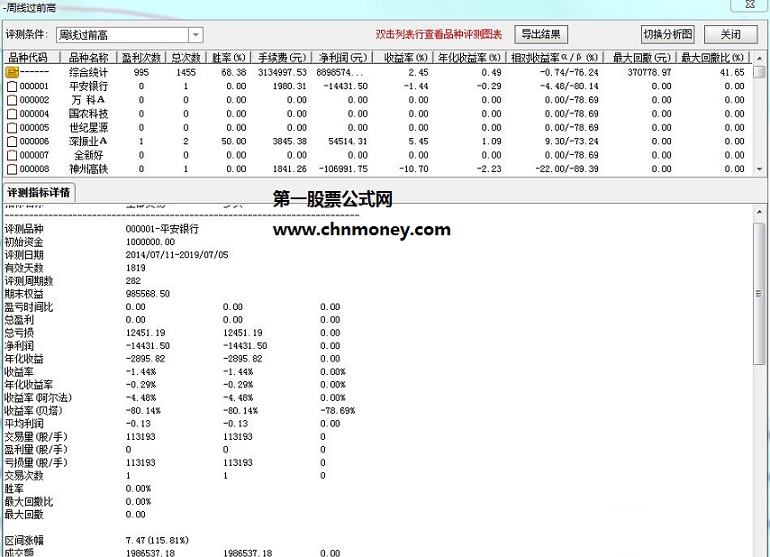Sort by 胜率(%) column header
Viewport: 770px width, 557px height.
click(228, 57)
